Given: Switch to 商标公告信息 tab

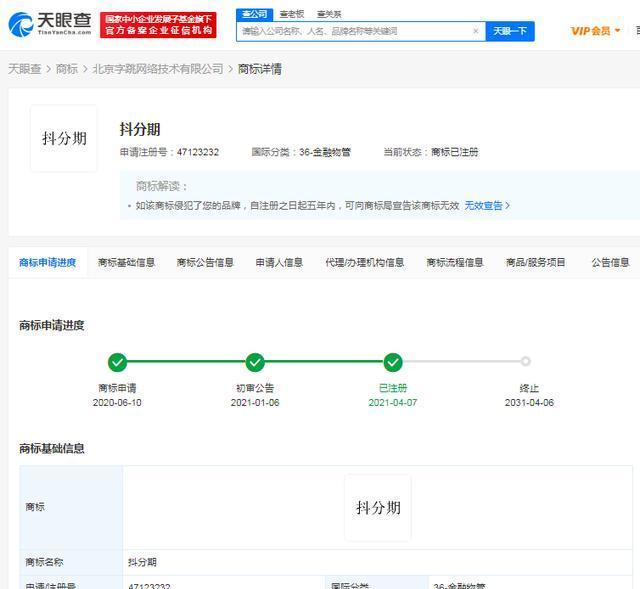Looking at the screenshot, I should click(x=205, y=262).
